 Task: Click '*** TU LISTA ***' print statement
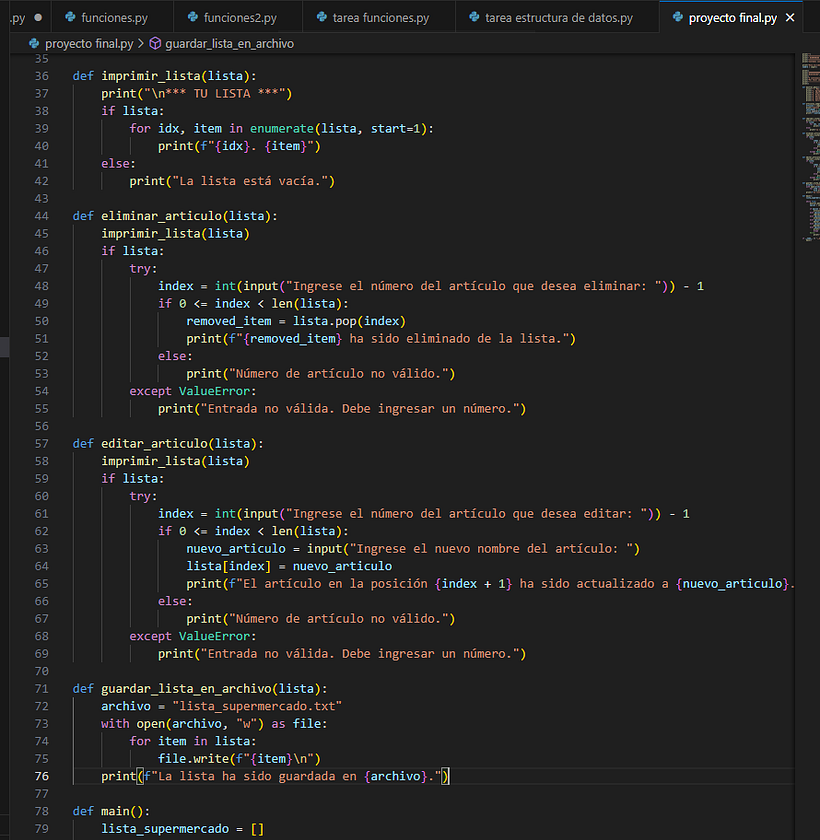[197, 94]
